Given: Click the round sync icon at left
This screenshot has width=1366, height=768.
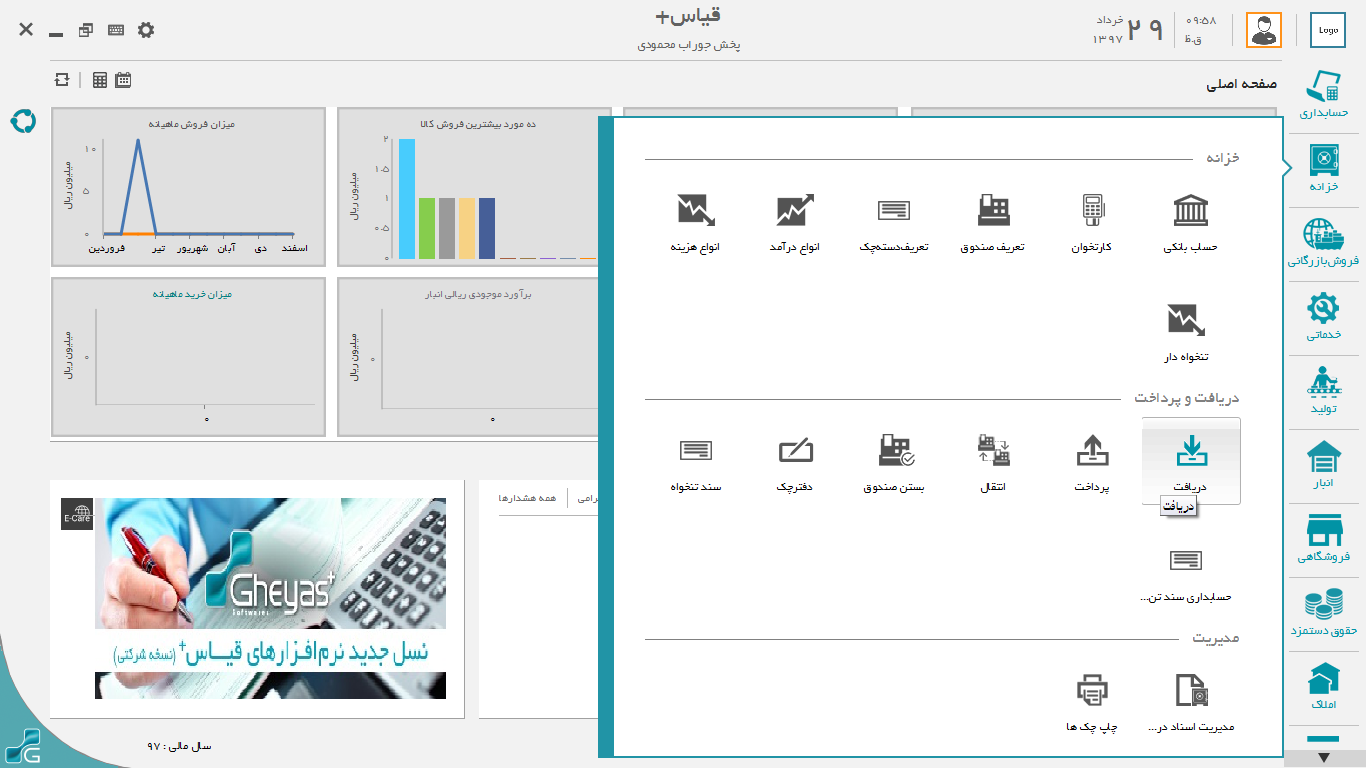Looking at the screenshot, I should click(x=23, y=121).
